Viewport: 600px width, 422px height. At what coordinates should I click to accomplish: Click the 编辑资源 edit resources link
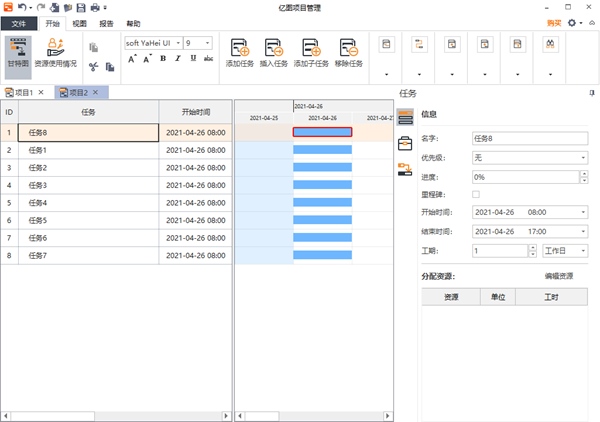click(x=558, y=275)
